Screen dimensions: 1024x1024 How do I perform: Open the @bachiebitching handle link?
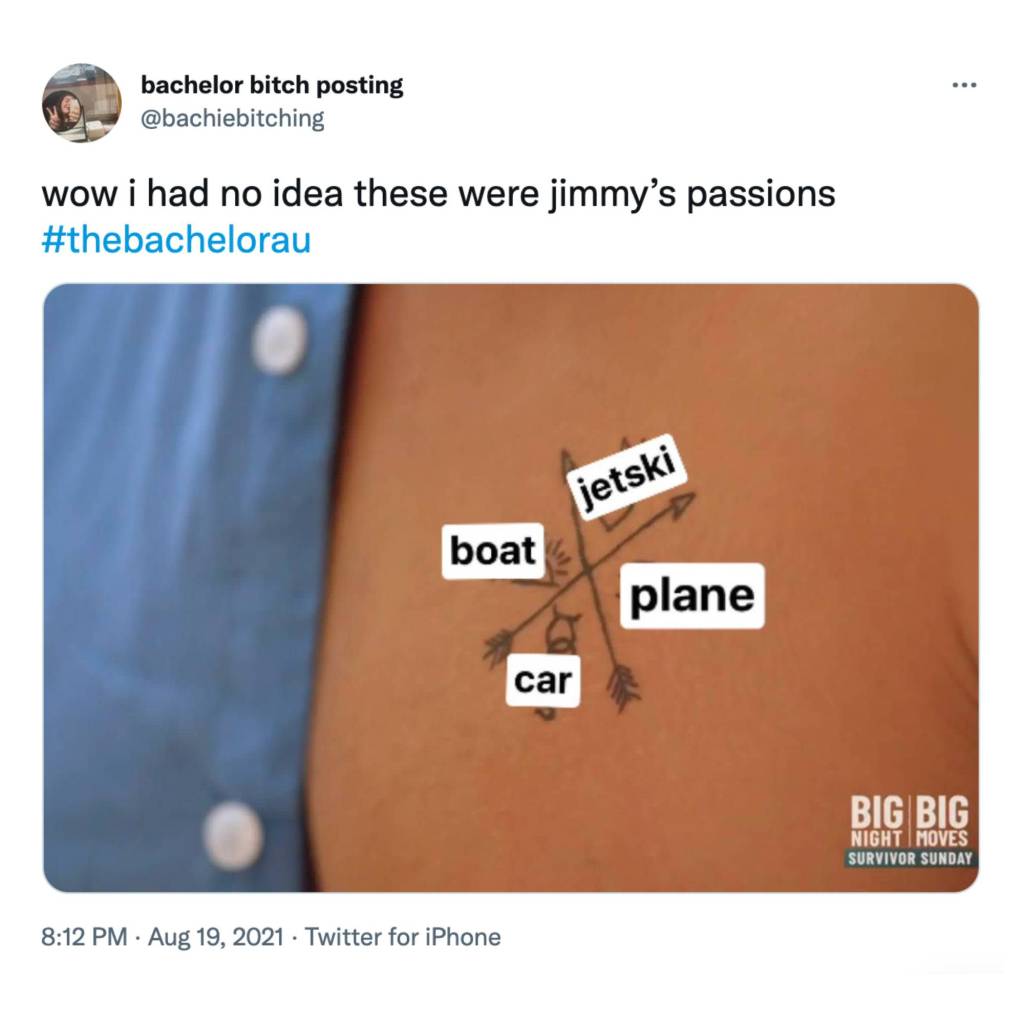[x=232, y=118]
